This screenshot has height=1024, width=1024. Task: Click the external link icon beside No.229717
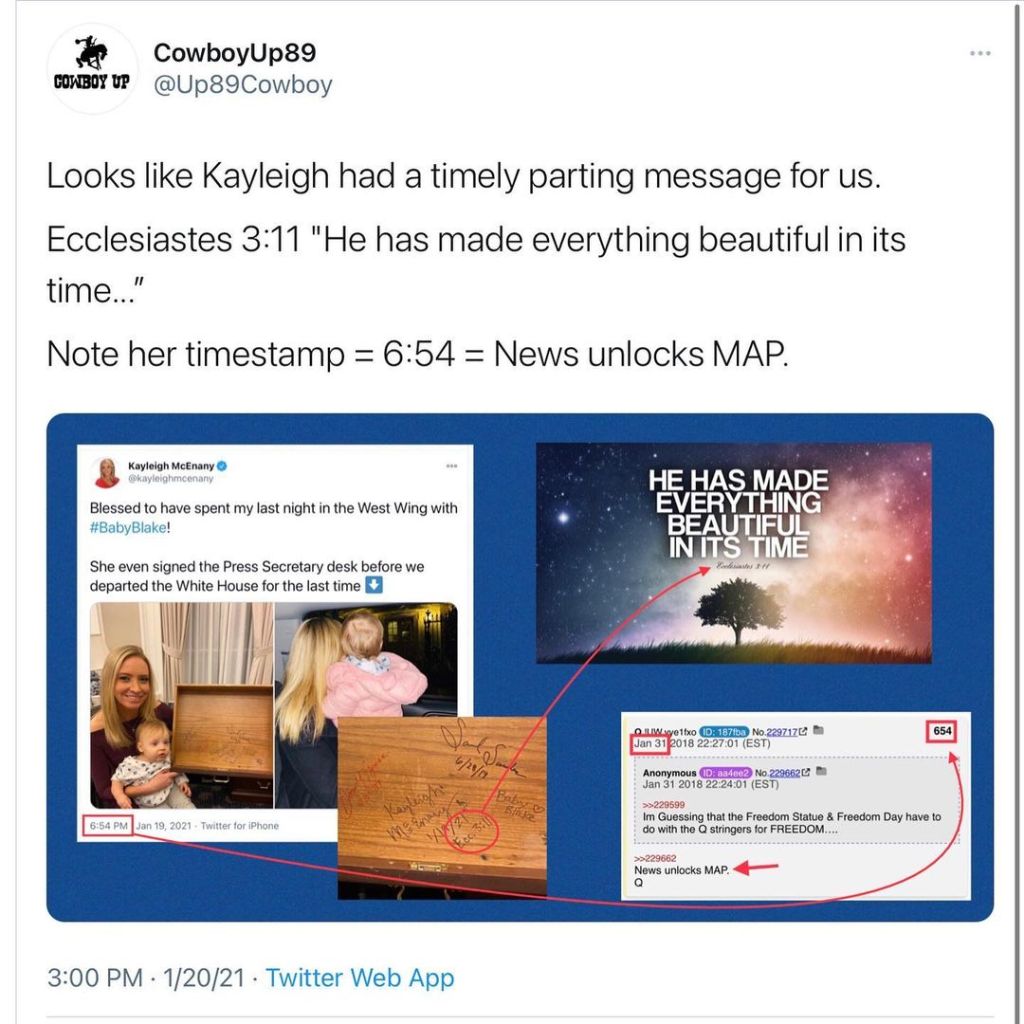click(x=803, y=731)
